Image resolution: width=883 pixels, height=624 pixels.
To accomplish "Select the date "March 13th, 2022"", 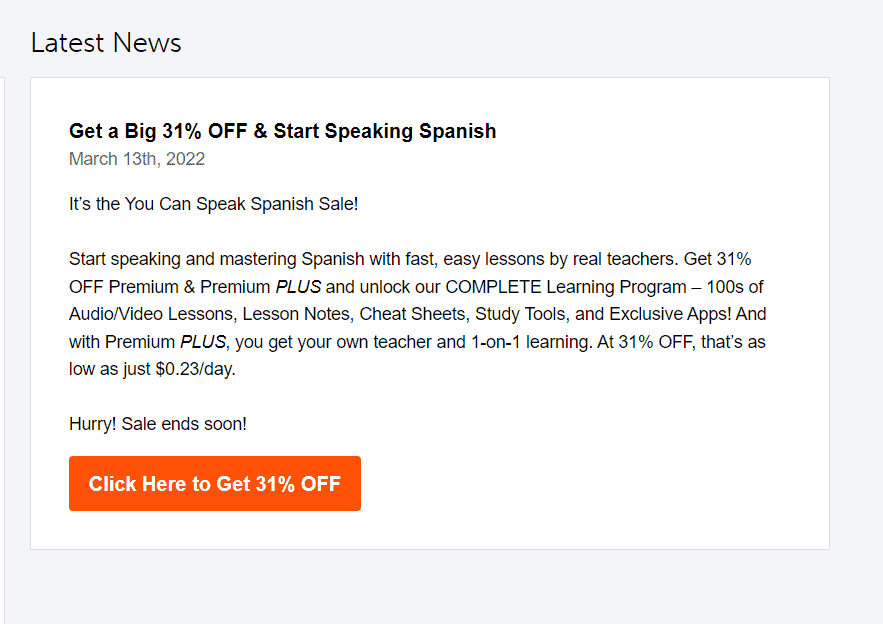I will pyautogui.click(x=136, y=159).
